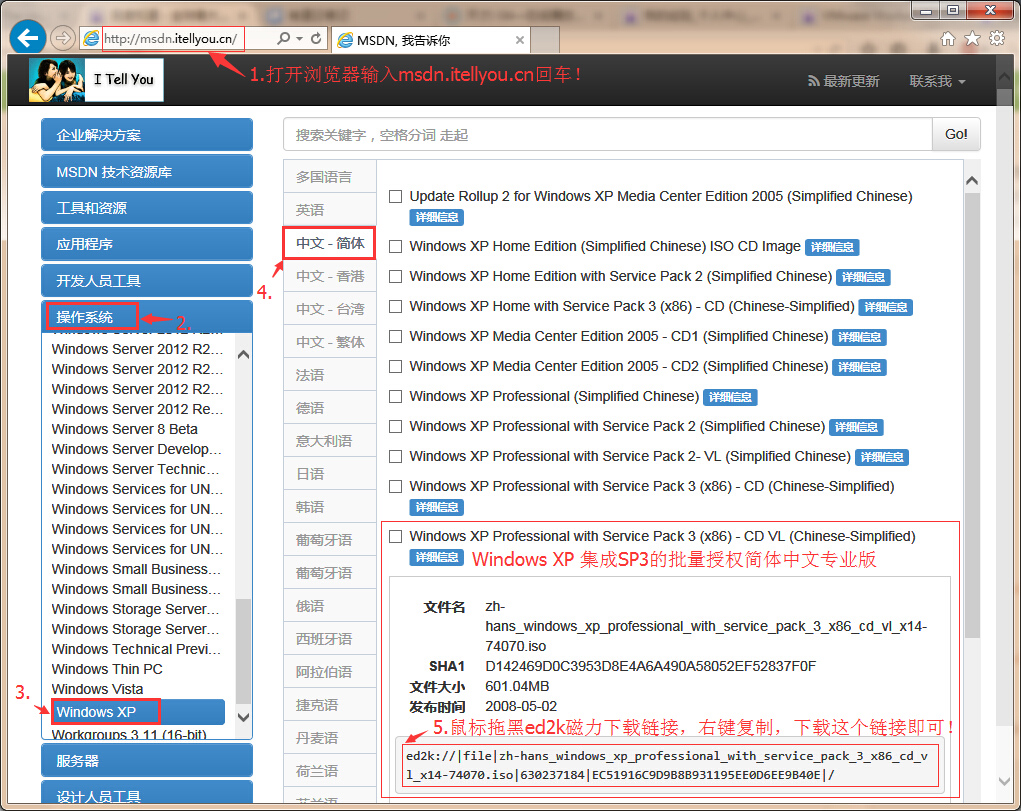The image size is (1021, 811).
Task: Check Windows XP Professional (Simplified Chinese) checkbox
Action: click(x=395, y=397)
